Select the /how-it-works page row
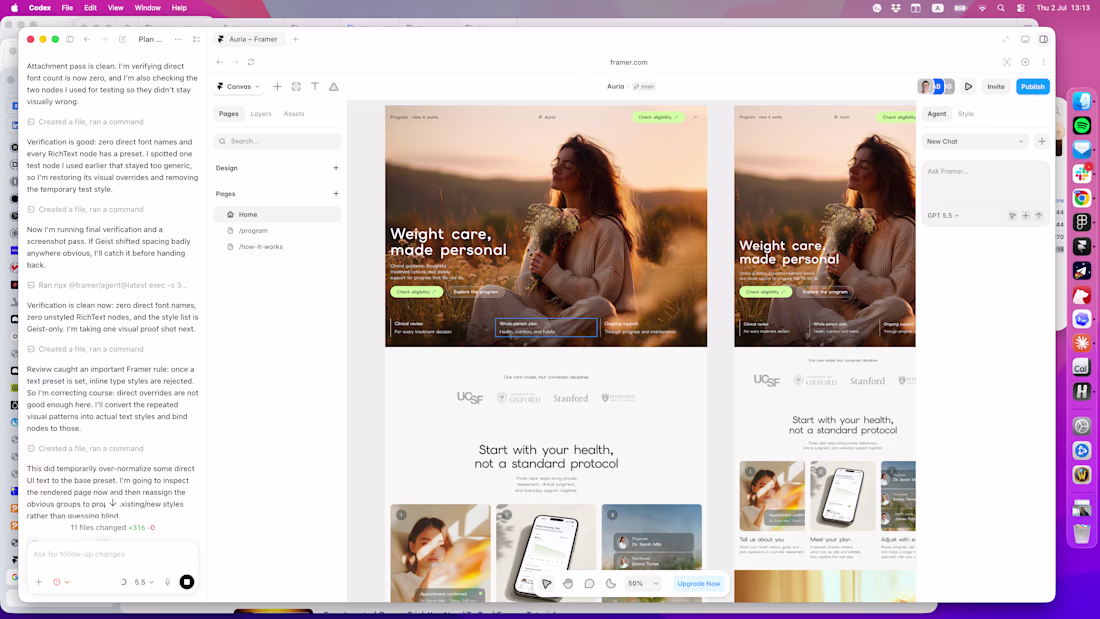Viewport: 1100px width, 619px height. click(x=277, y=247)
